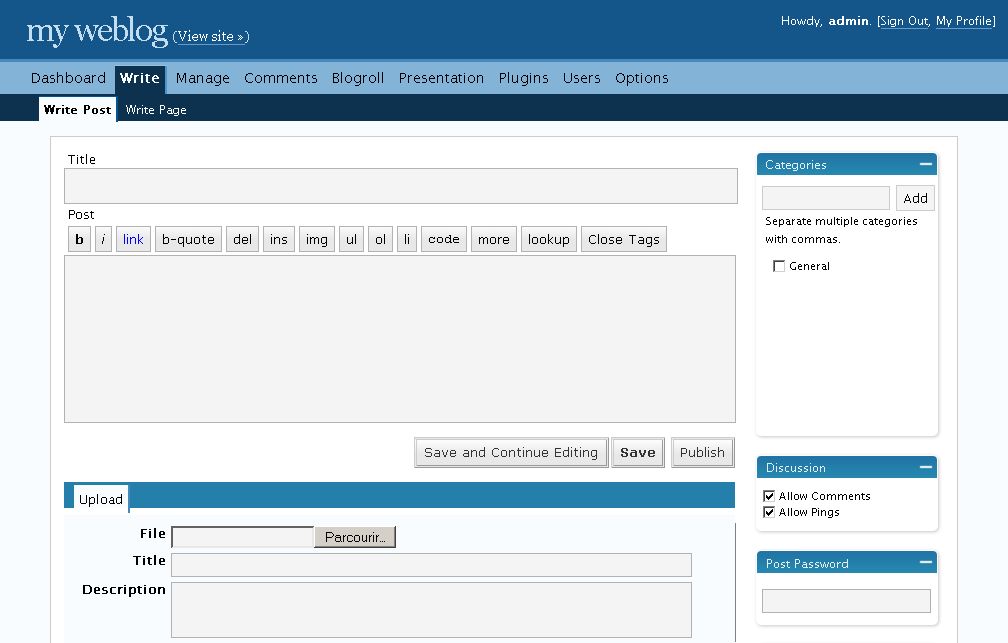Click into the post Title field
Screen dimensions: 1008x643
[400, 187]
